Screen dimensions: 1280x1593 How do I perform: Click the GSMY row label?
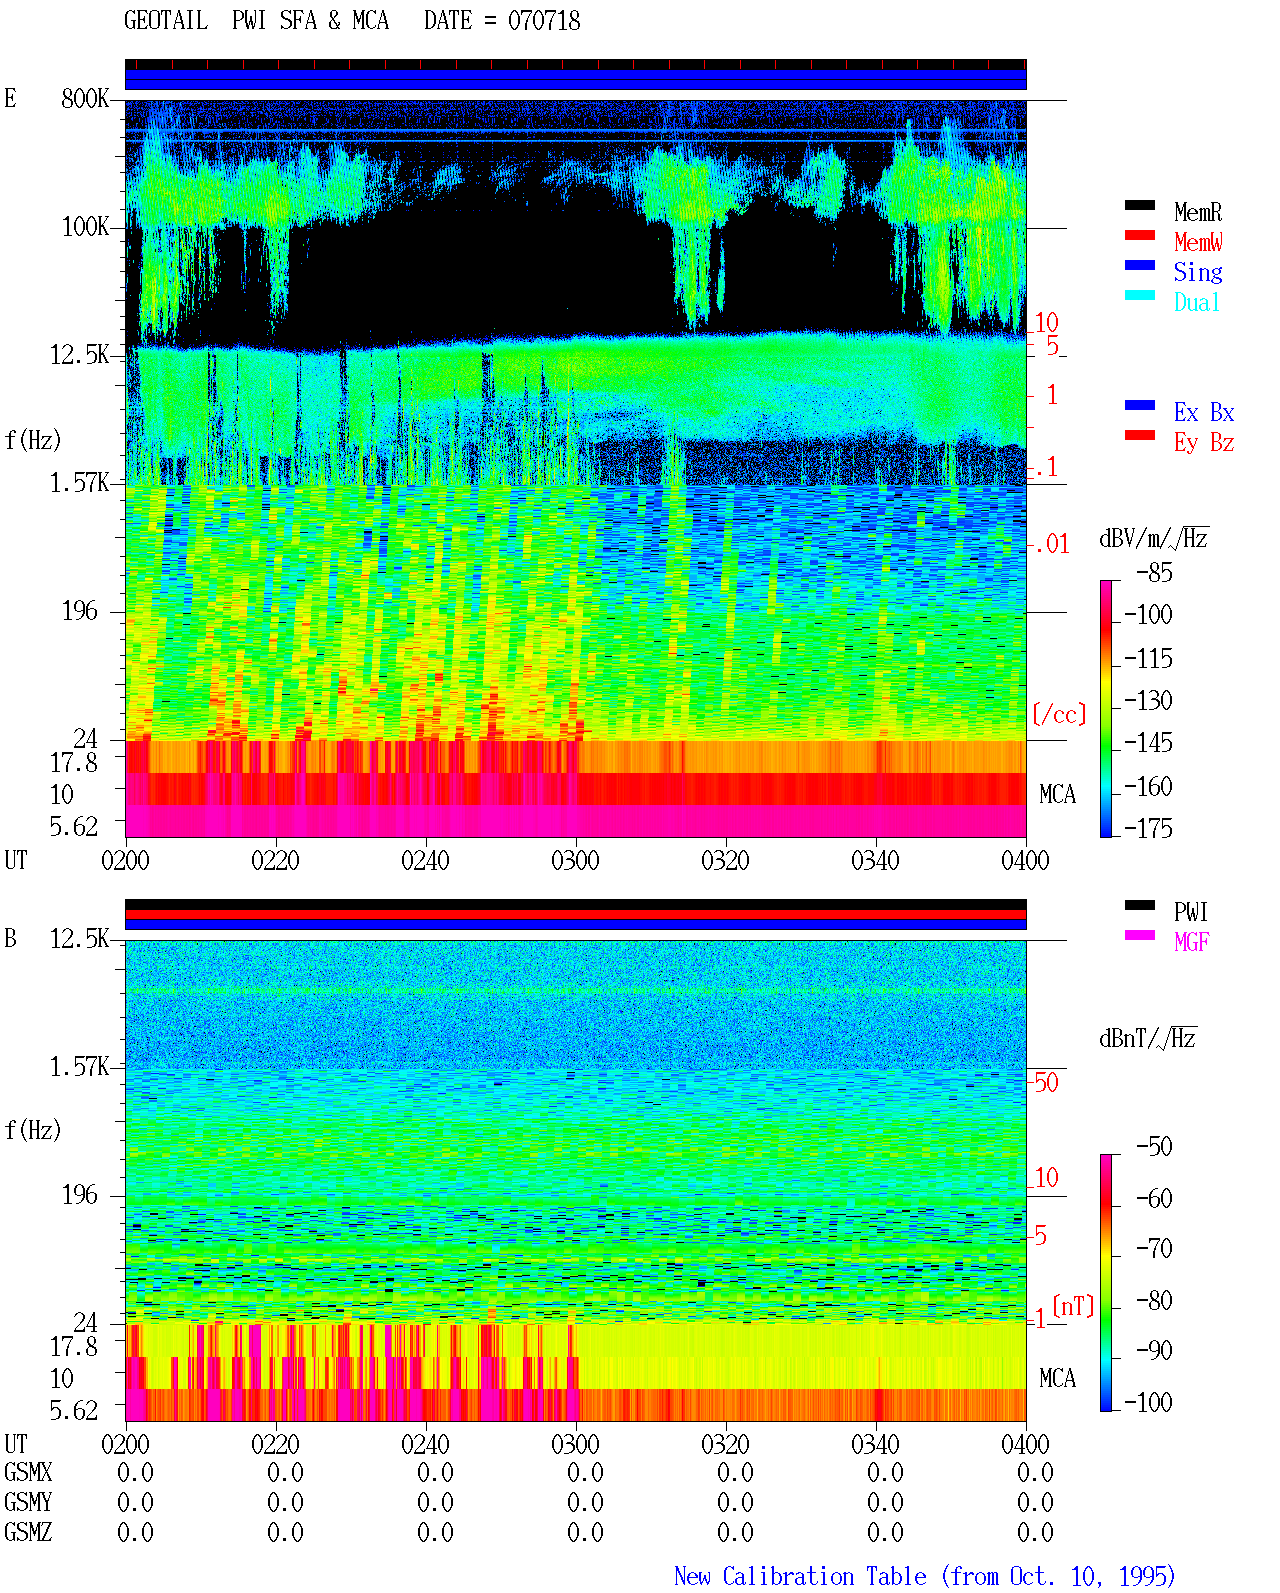click(x=28, y=1503)
